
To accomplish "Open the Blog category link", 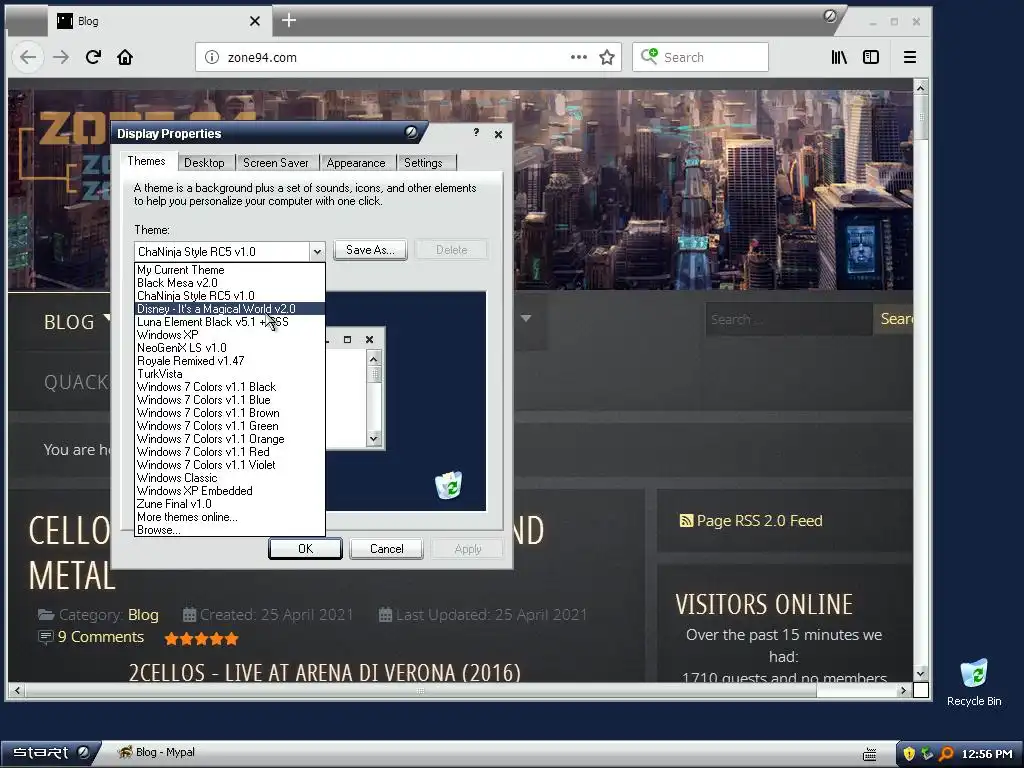I will [143, 615].
